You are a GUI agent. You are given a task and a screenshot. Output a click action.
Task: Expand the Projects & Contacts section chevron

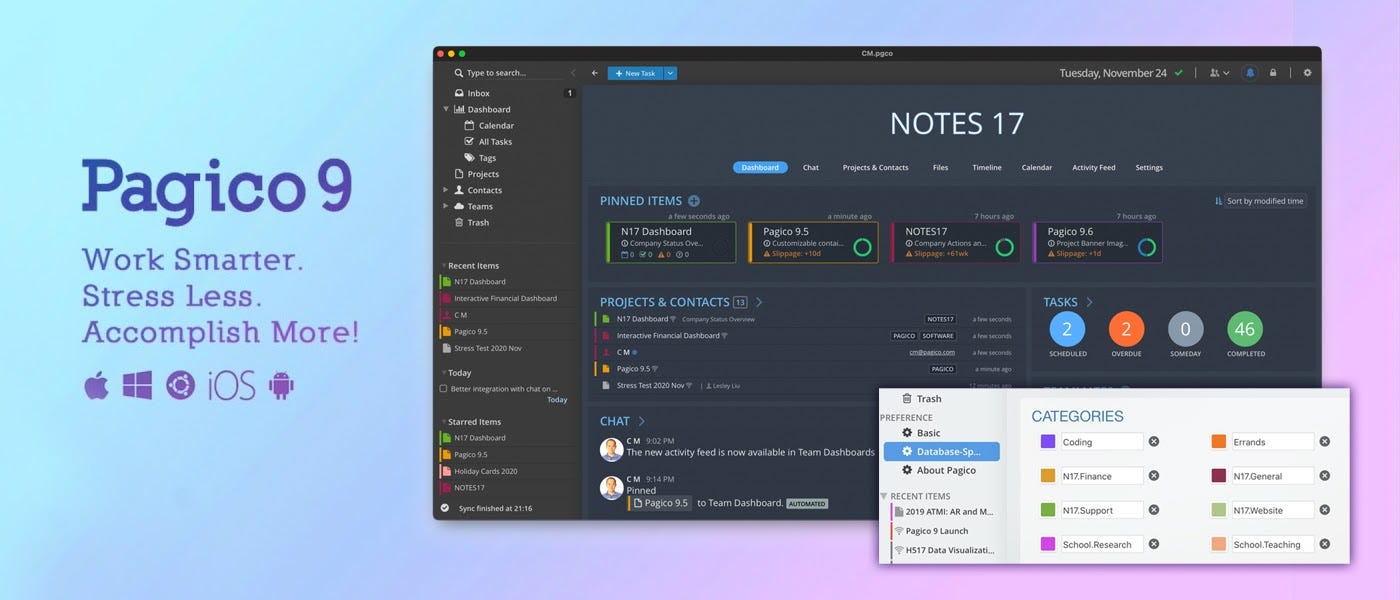click(759, 302)
